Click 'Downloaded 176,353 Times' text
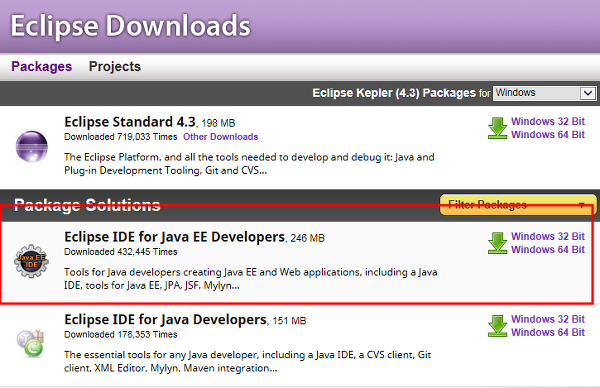 (x=121, y=334)
